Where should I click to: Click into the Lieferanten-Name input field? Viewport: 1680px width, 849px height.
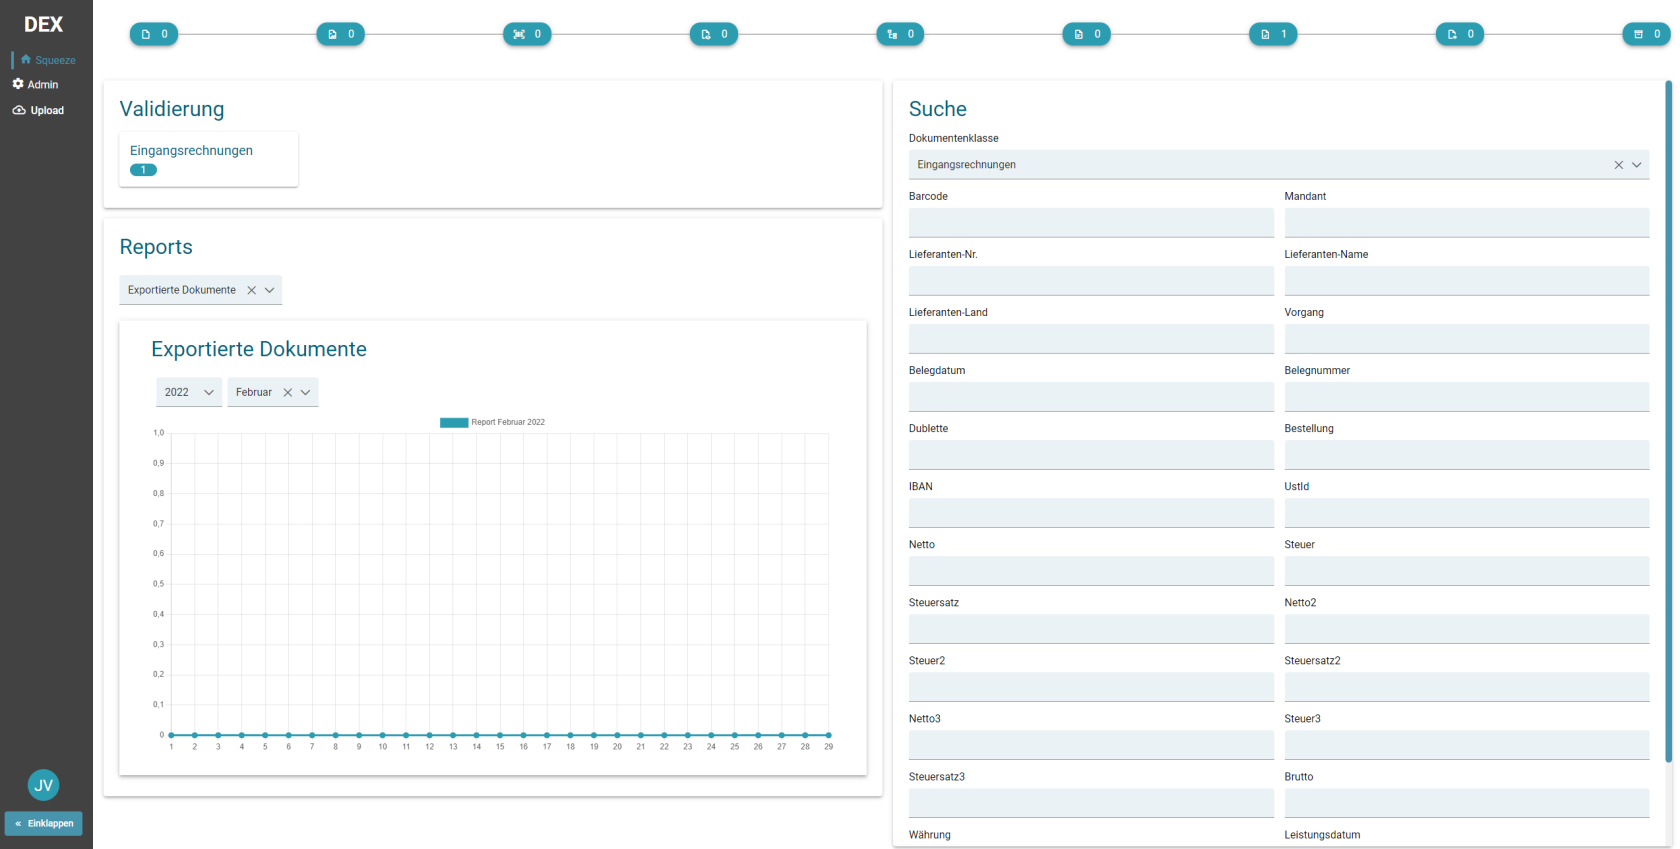point(1466,281)
